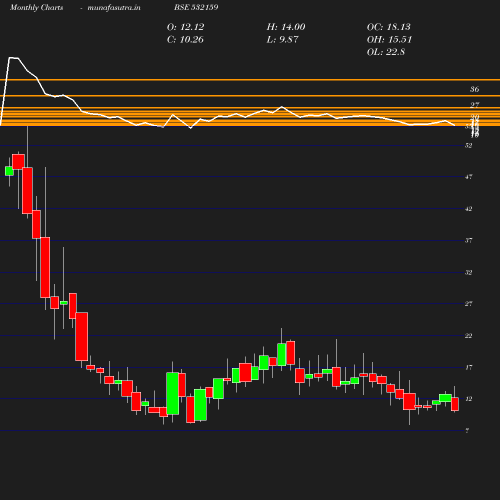Click the "32" price axis label

coord(469,272)
